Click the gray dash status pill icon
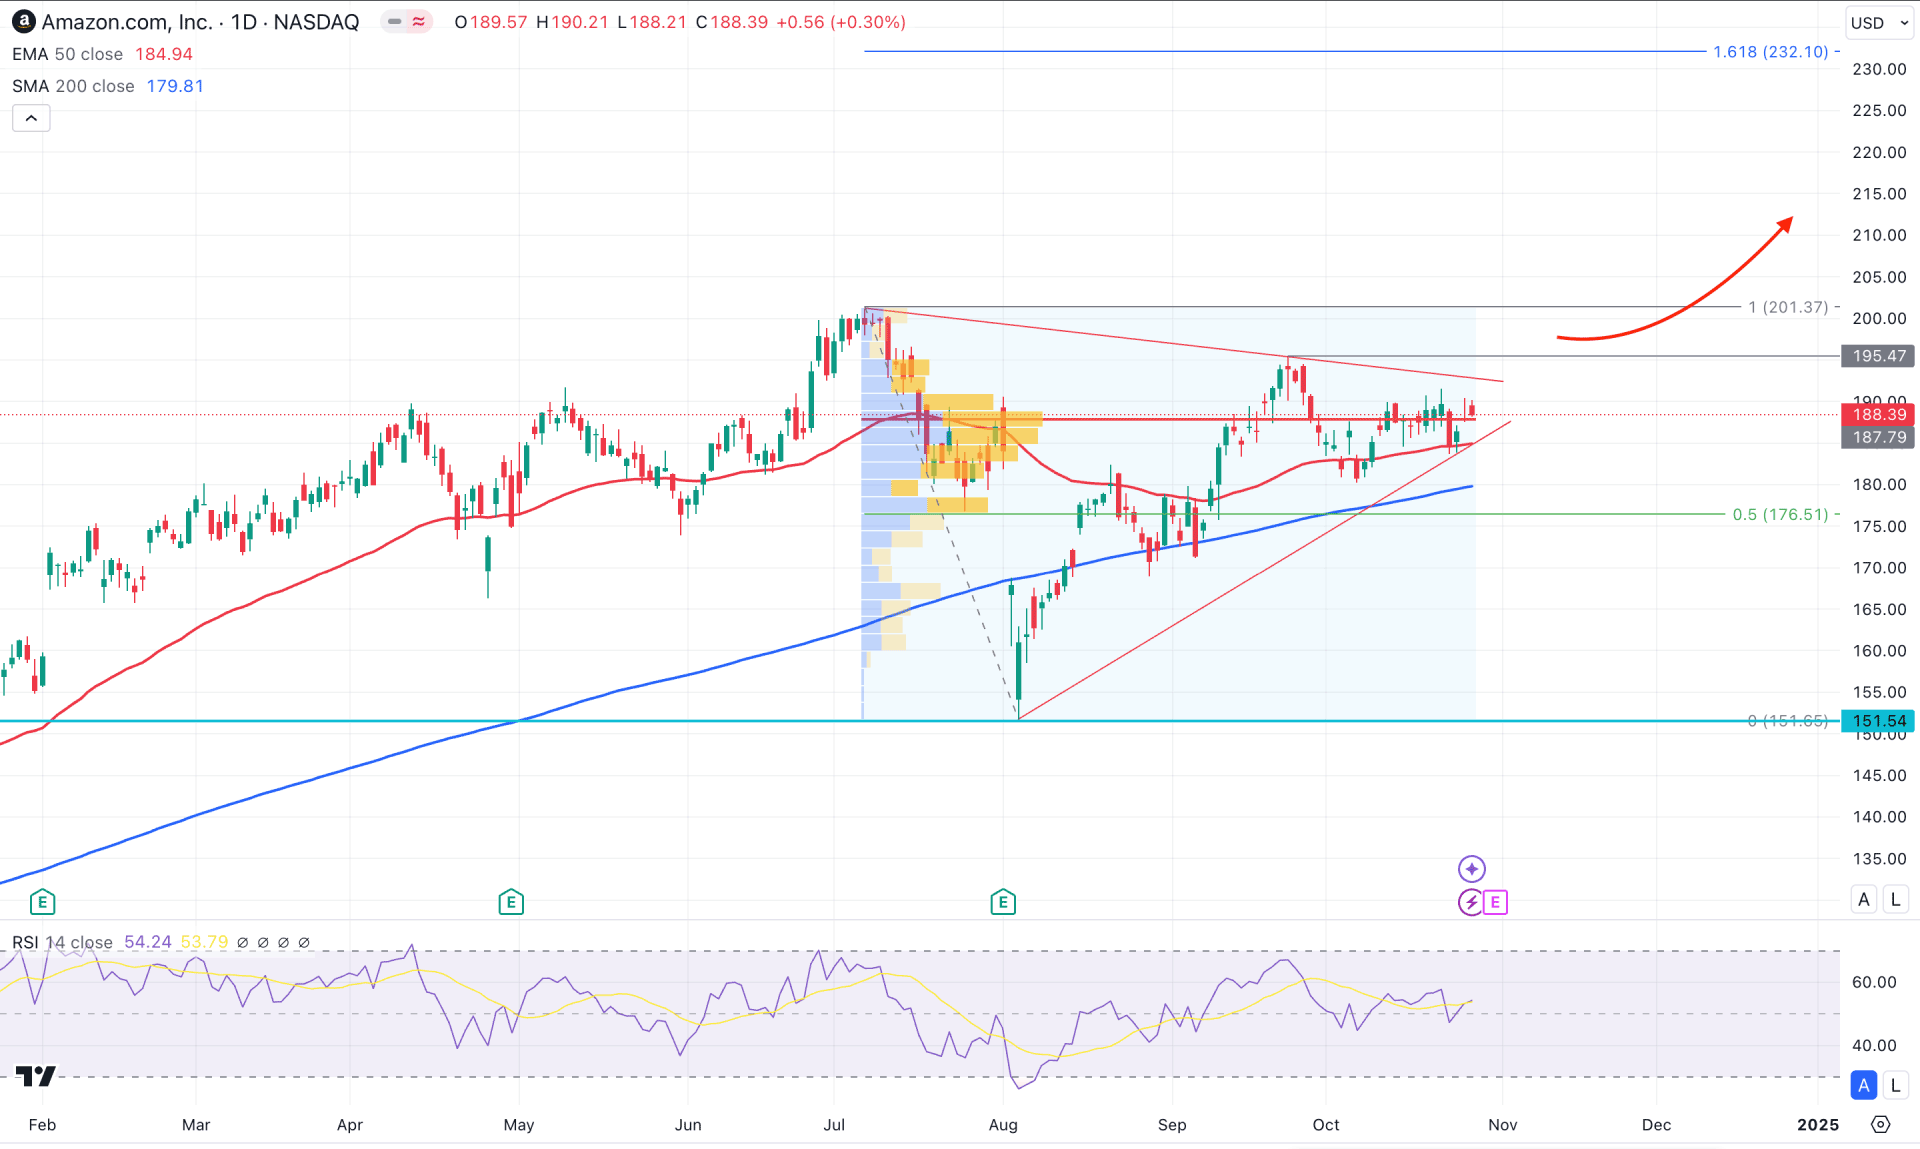The height and width of the screenshot is (1149, 1920). (x=394, y=21)
